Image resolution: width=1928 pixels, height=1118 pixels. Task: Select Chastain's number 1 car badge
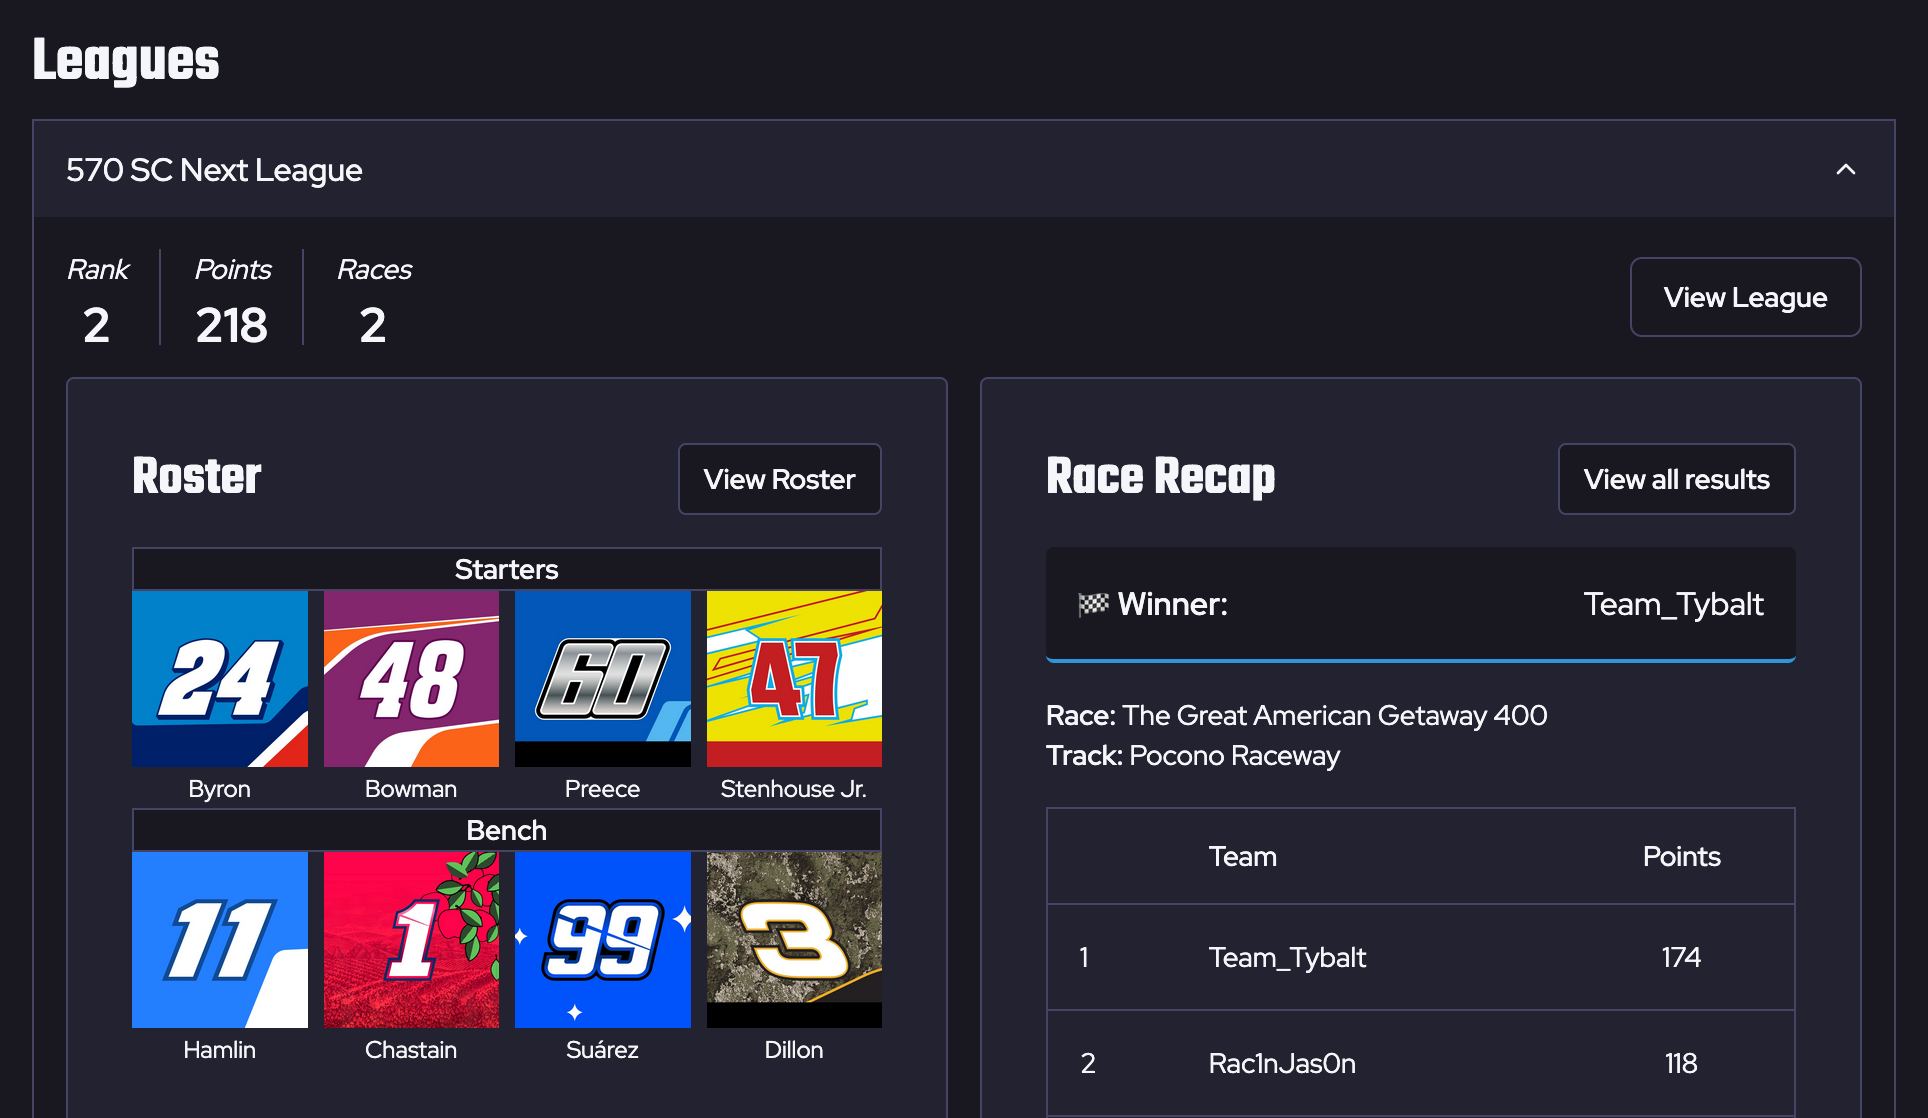click(x=411, y=940)
